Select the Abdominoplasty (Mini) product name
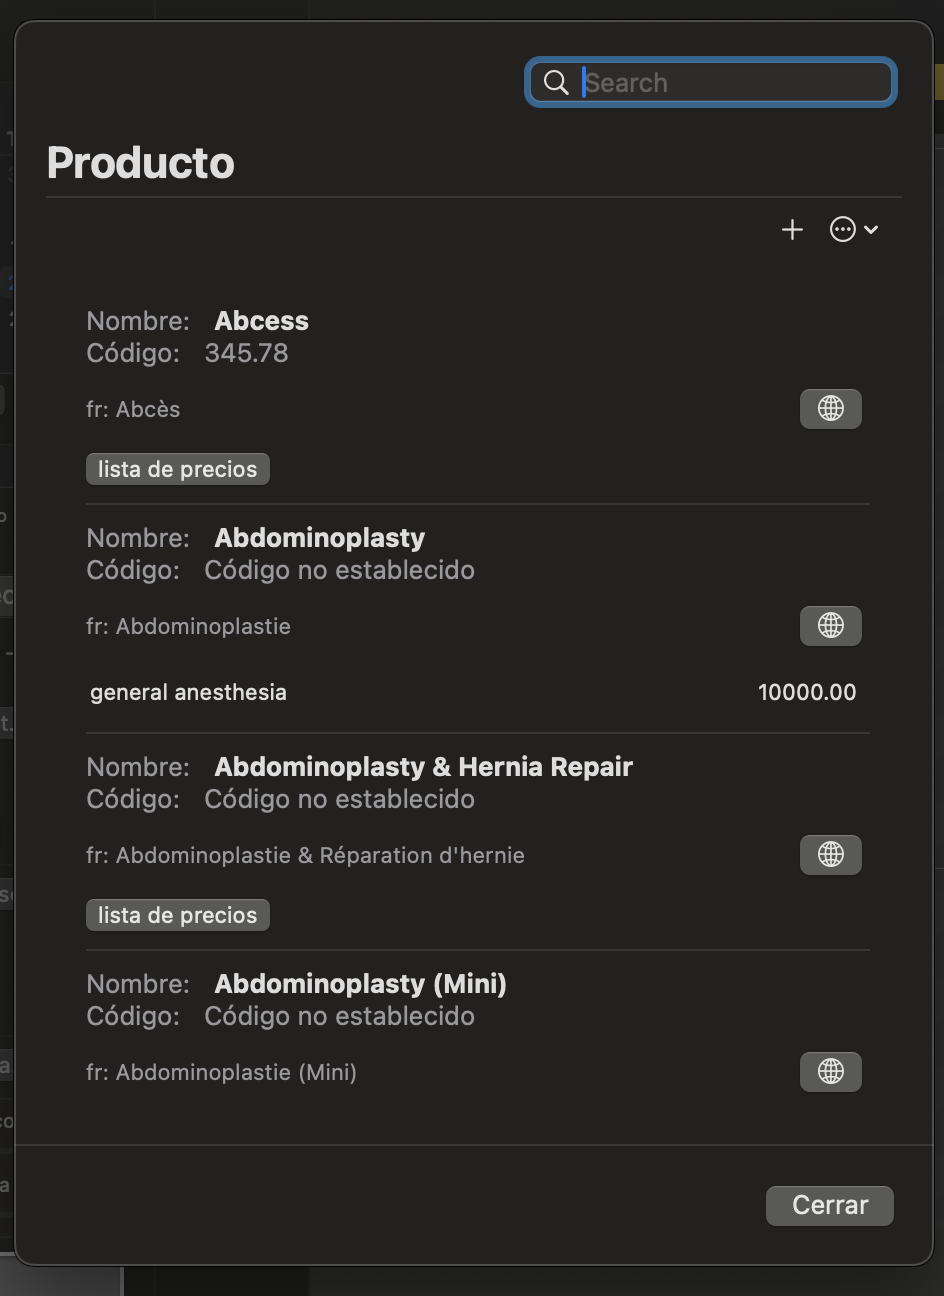This screenshot has height=1296, width=944. [361, 984]
